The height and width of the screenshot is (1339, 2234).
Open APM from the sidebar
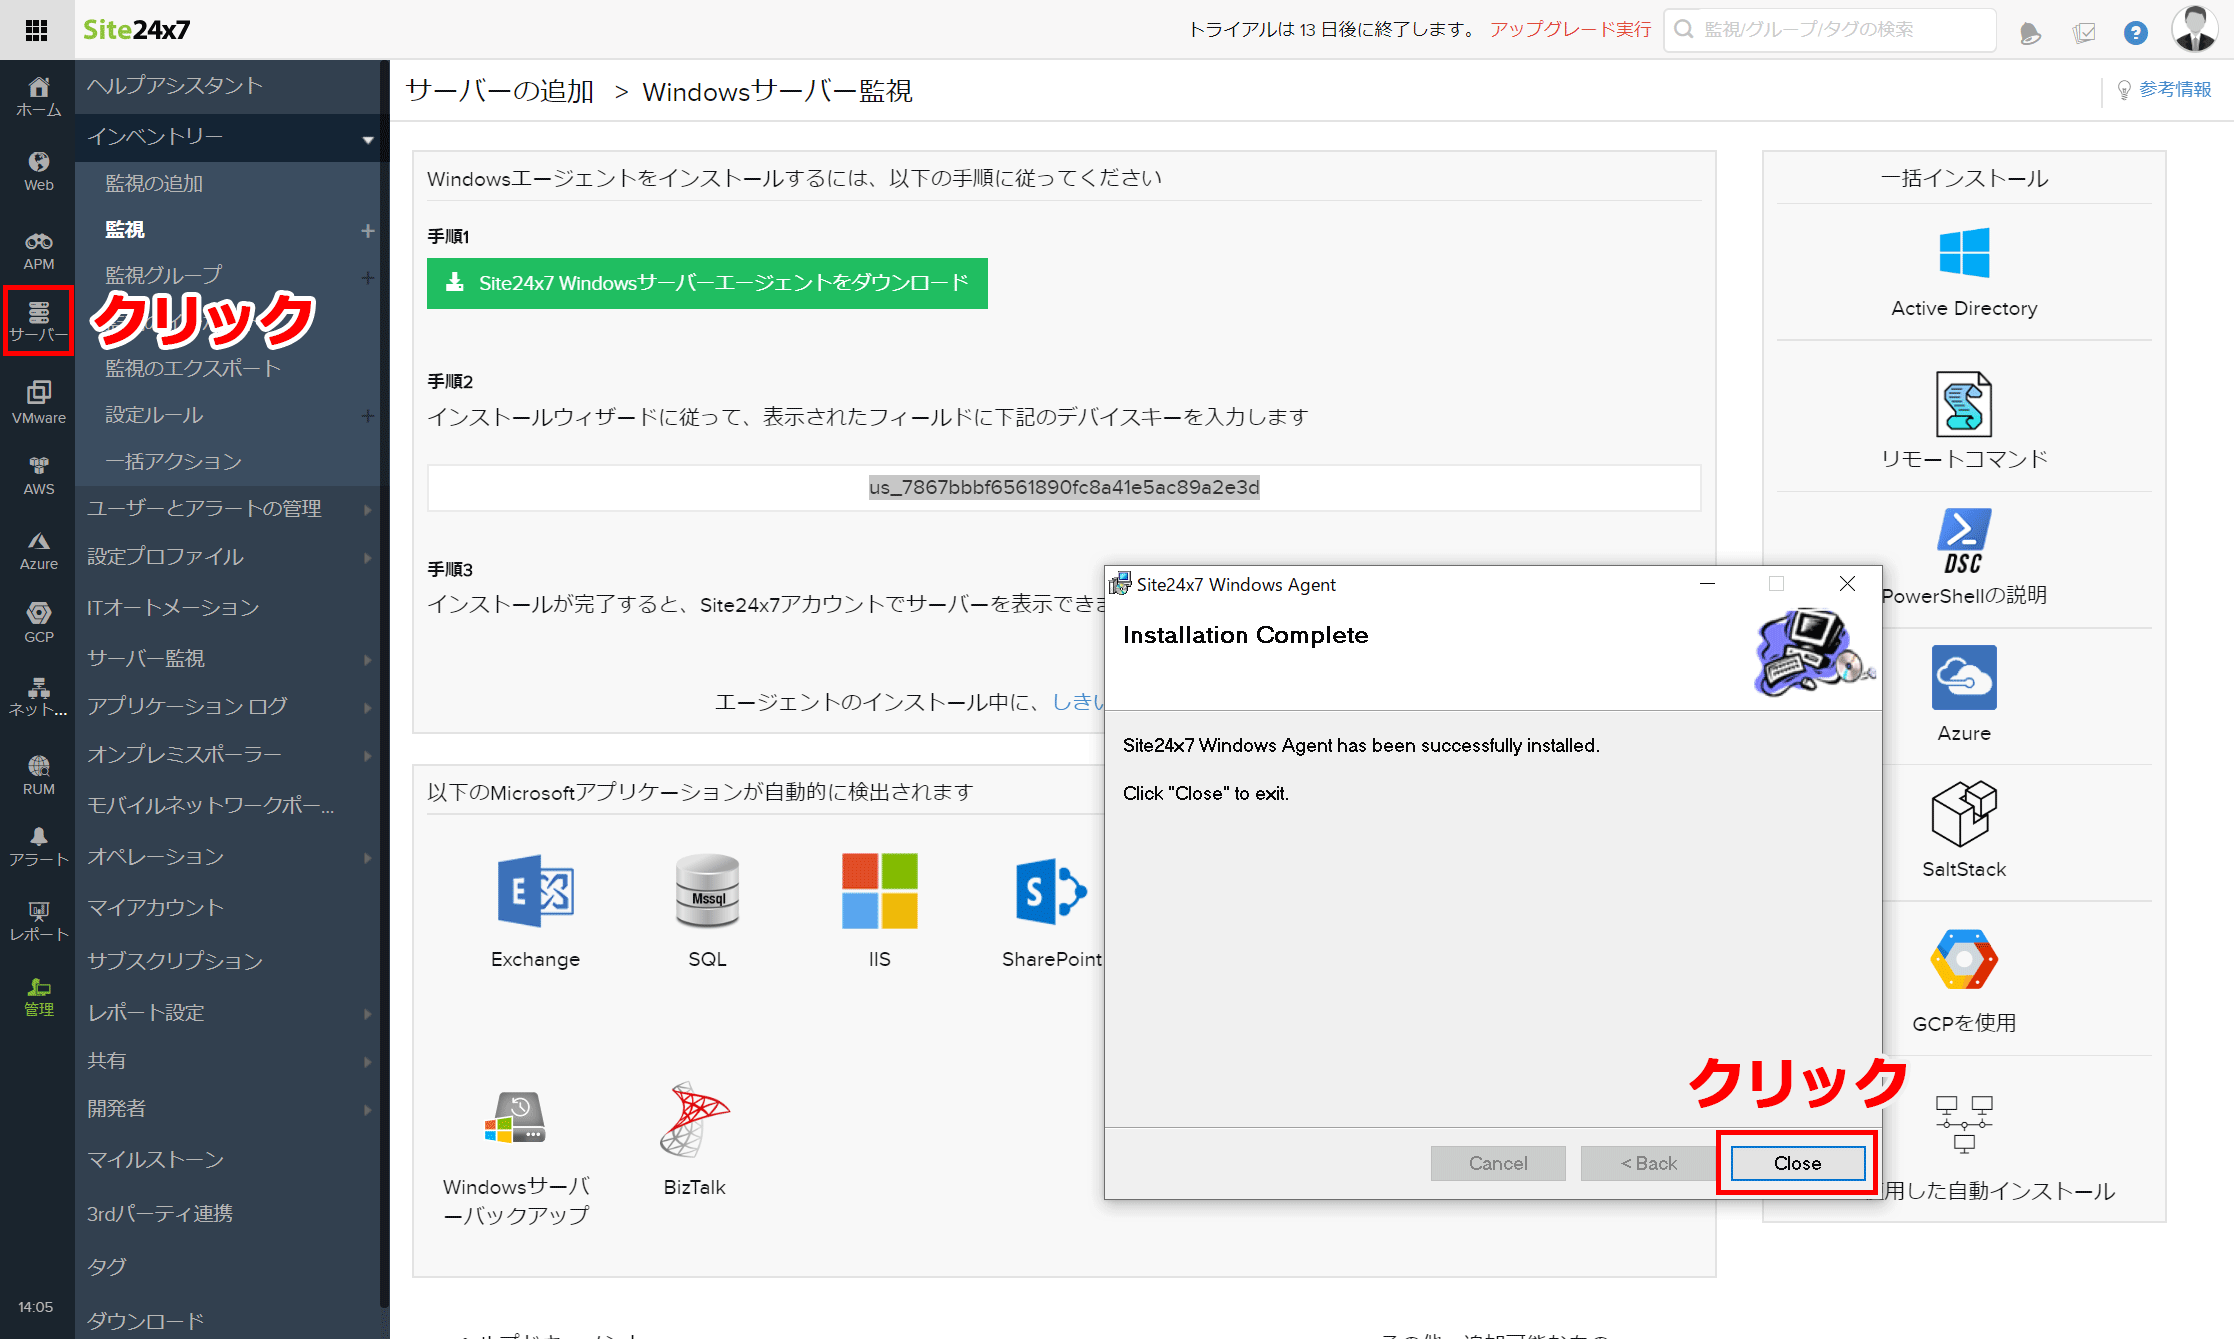(38, 250)
